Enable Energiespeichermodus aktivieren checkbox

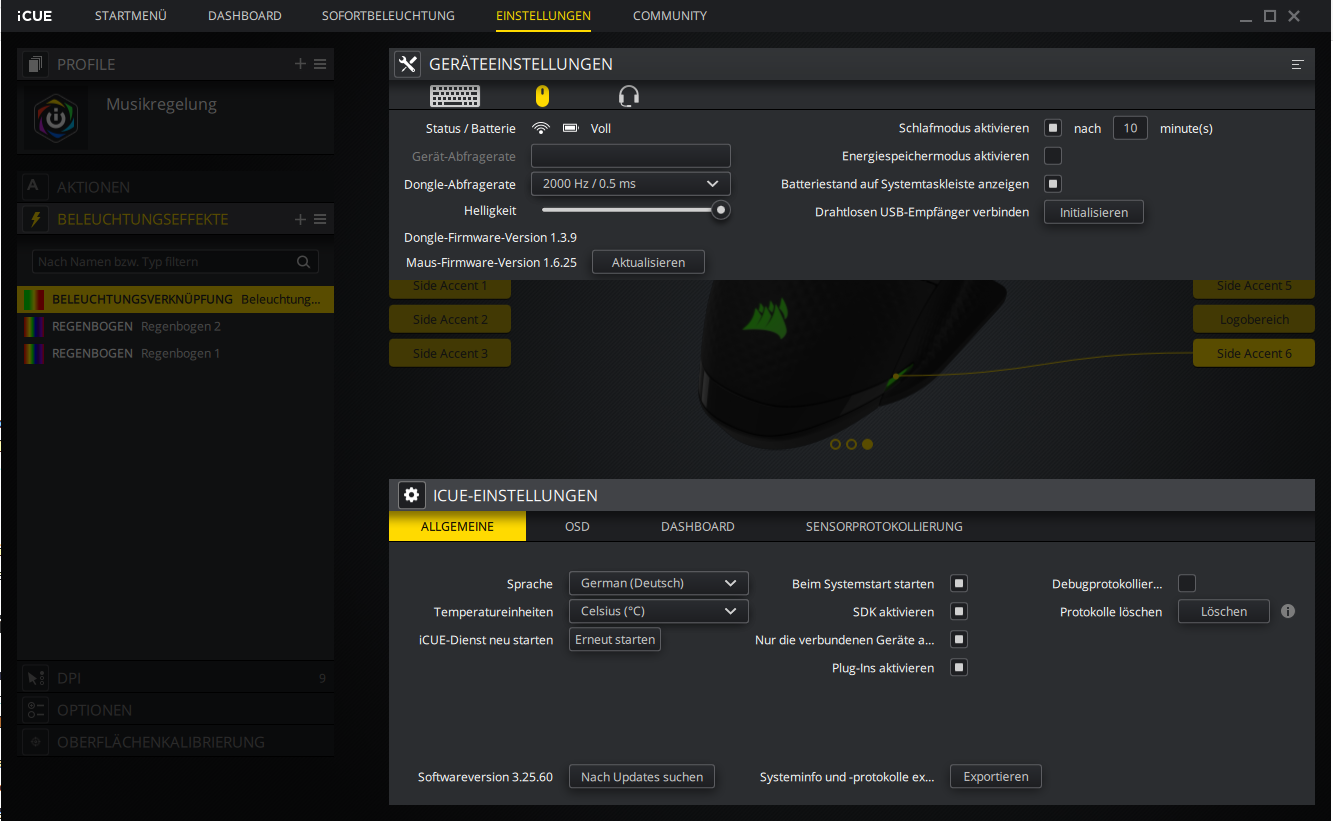[x=1053, y=156]
